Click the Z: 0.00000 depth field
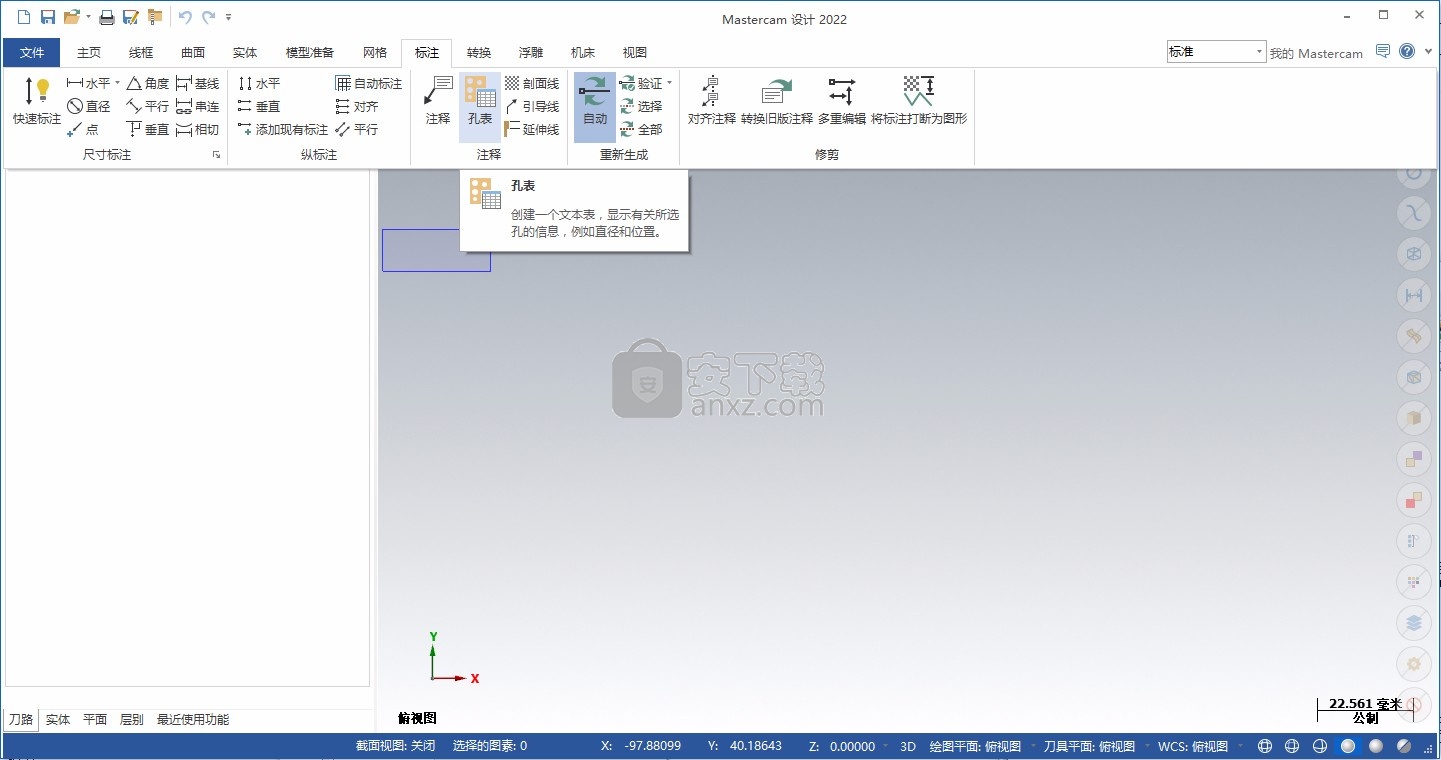This screenshot has height=760, width=1441. pos(842,746)
